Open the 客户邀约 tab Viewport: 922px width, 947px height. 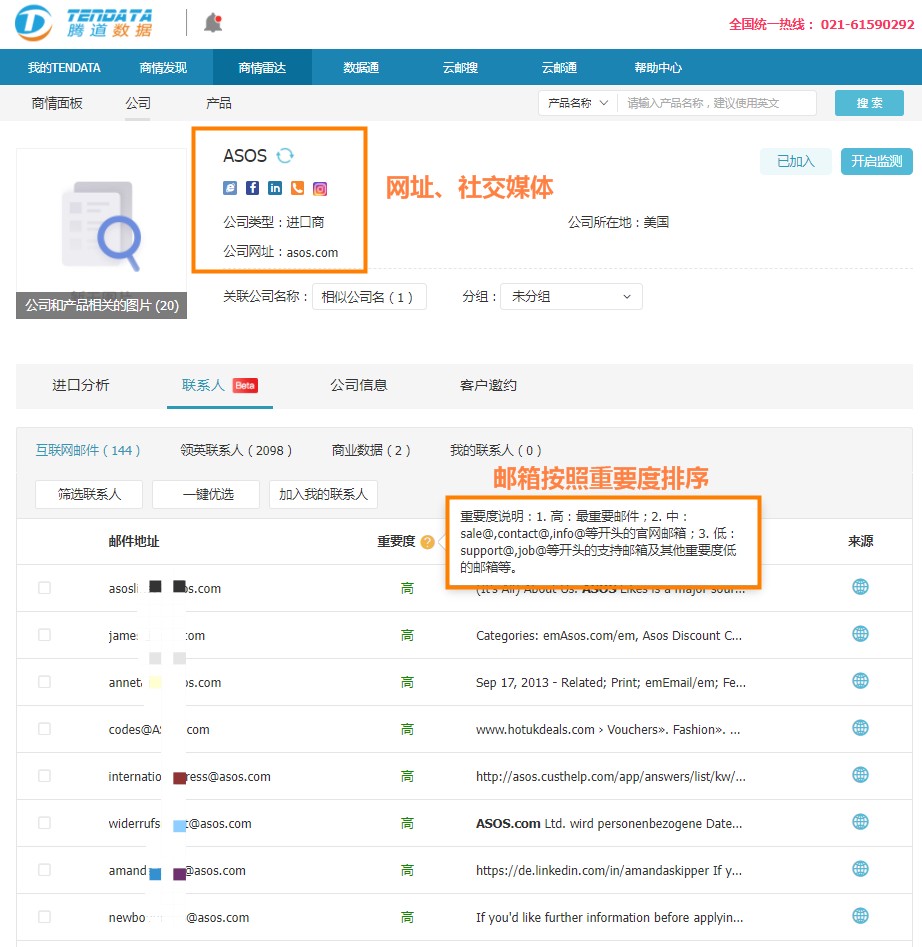pos(488,385)
